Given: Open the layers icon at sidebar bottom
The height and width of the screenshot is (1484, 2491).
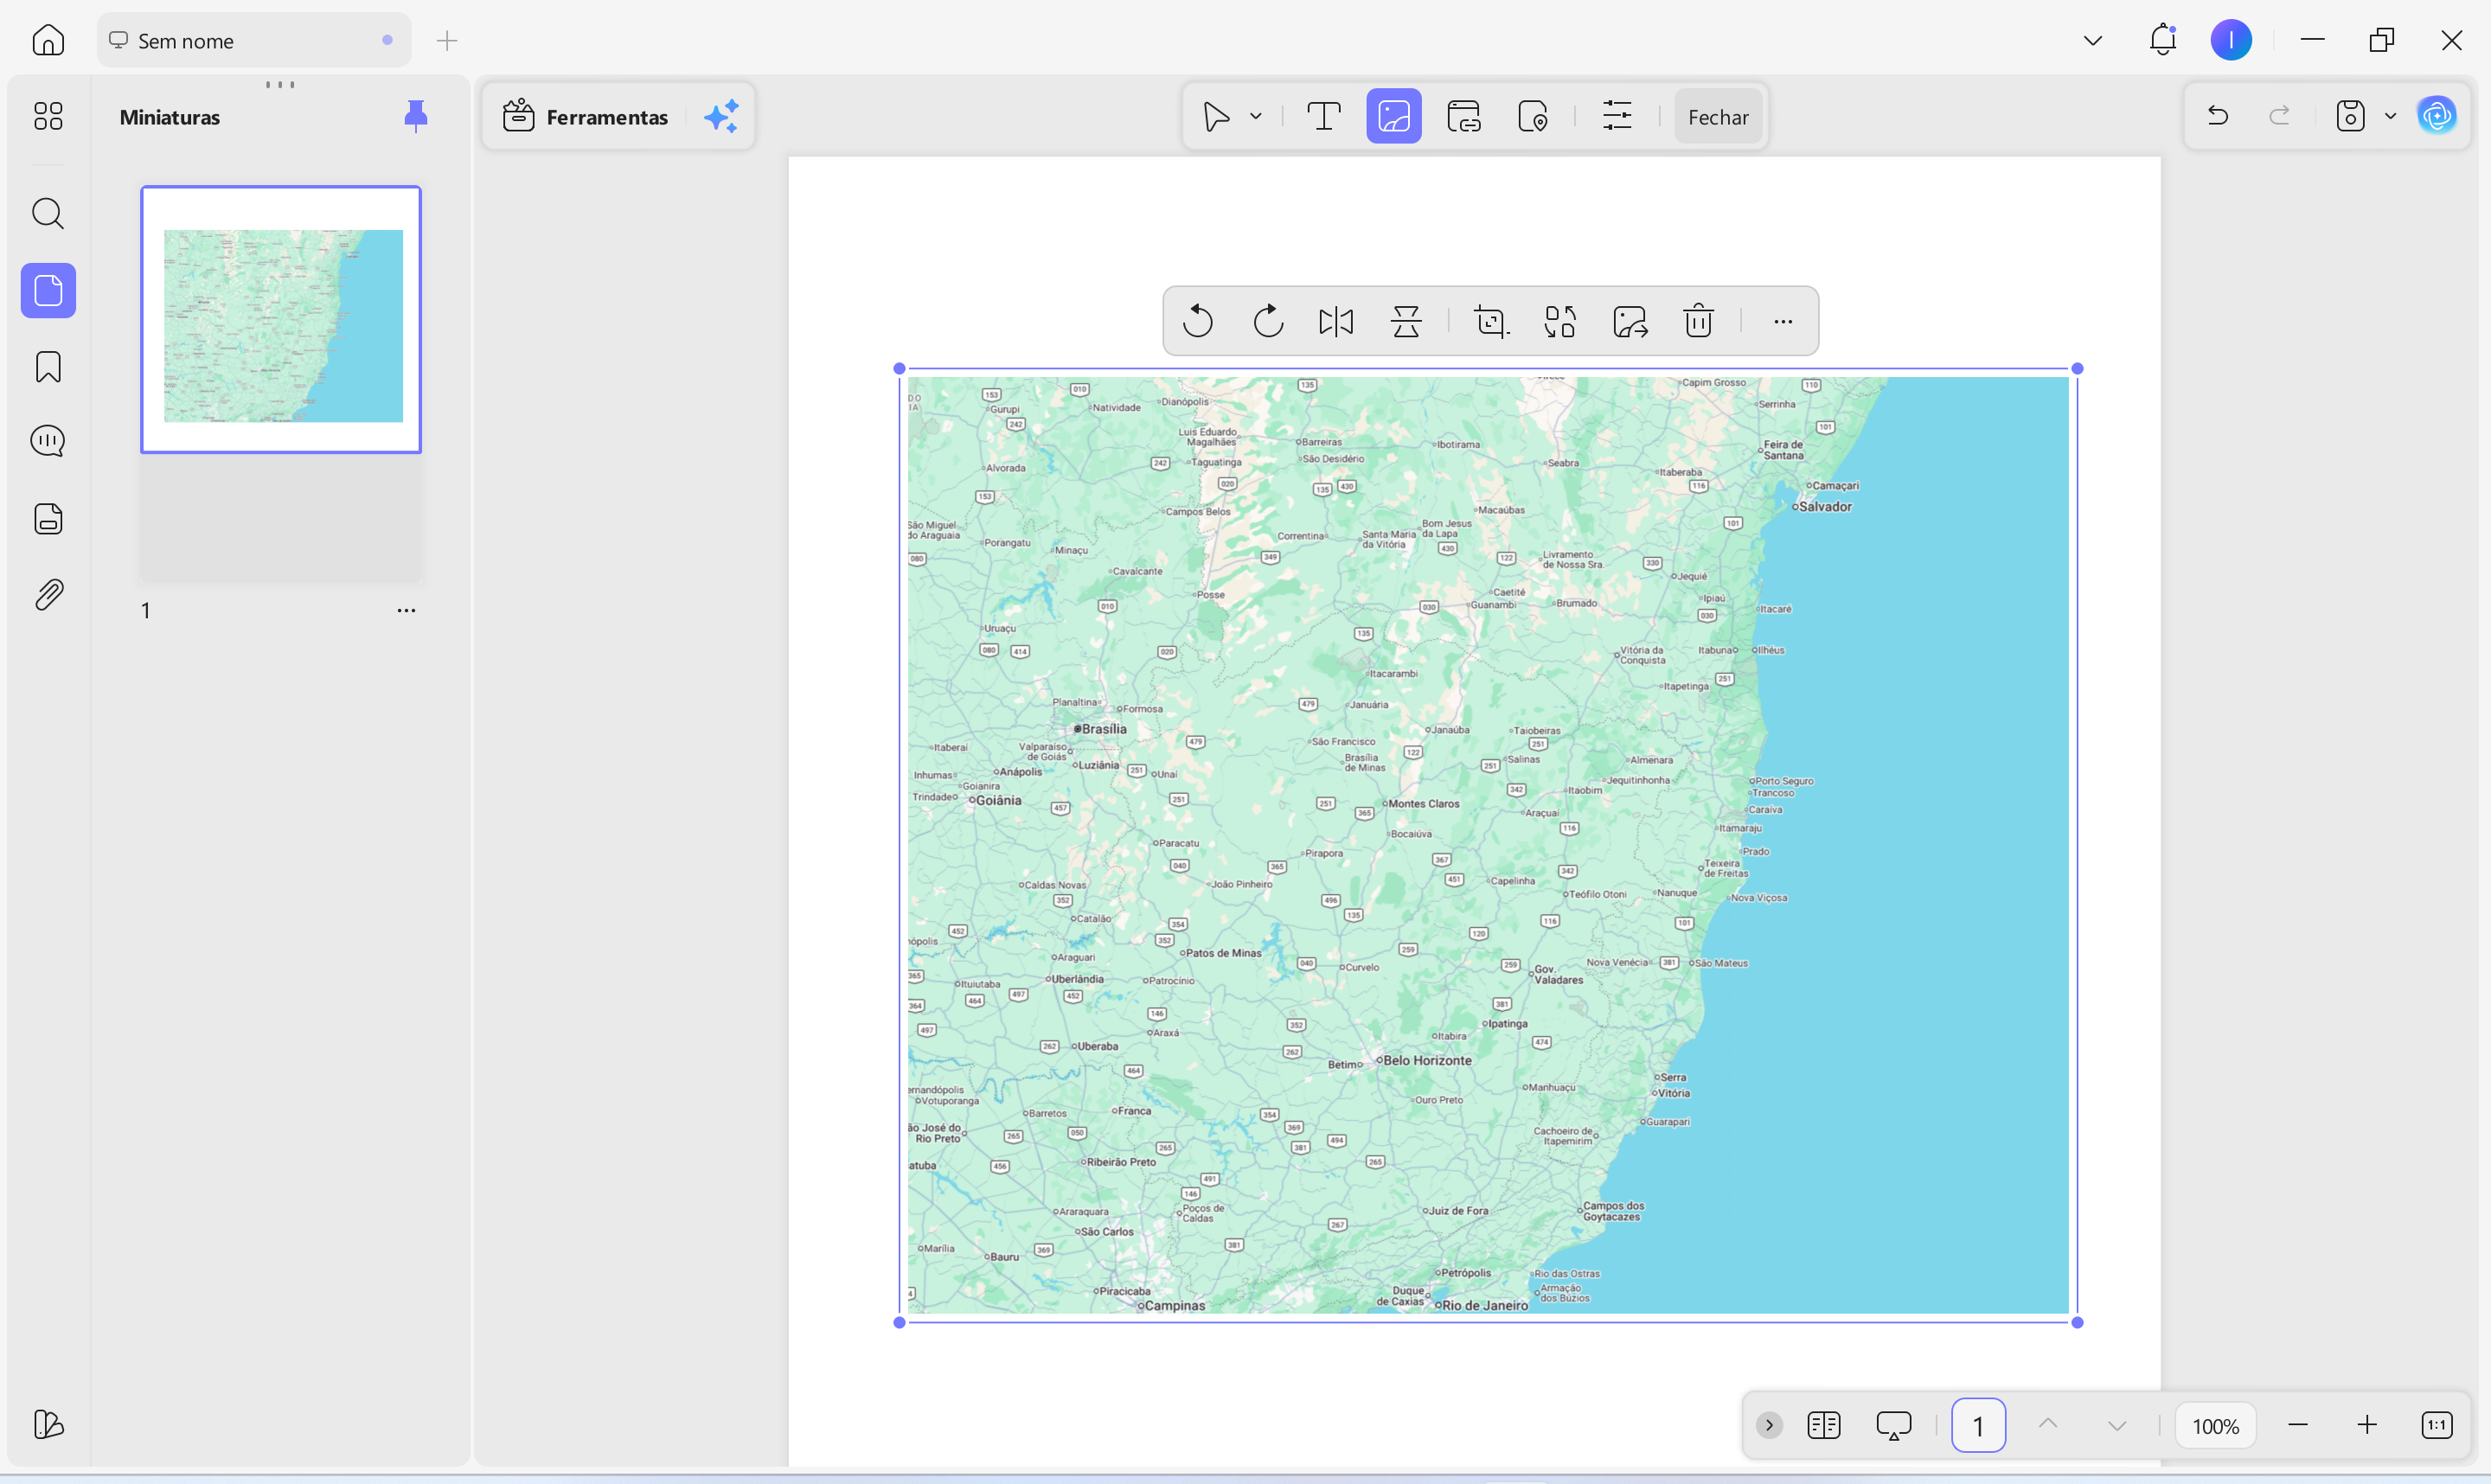Looking at the screenshot, I should click(48, 1424).
